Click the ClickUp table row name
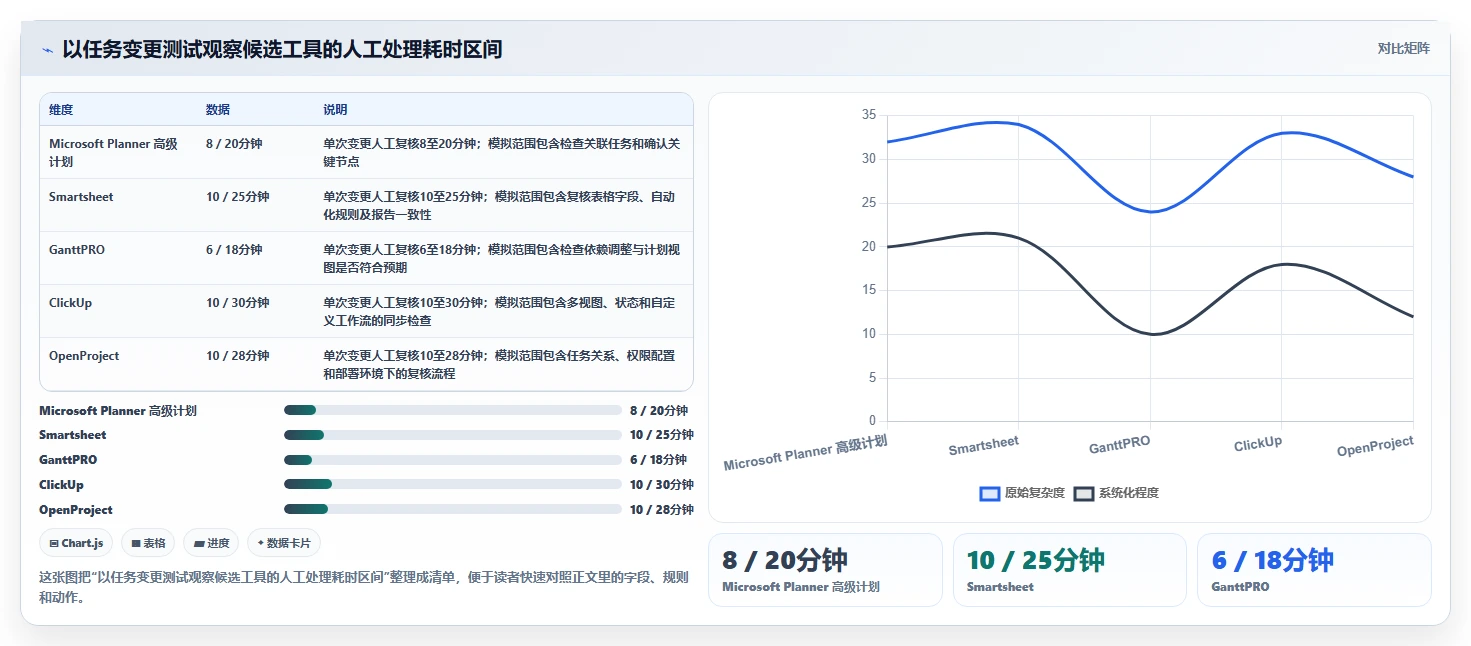Screen dimensions: 1471x646 tap(70, 303)
